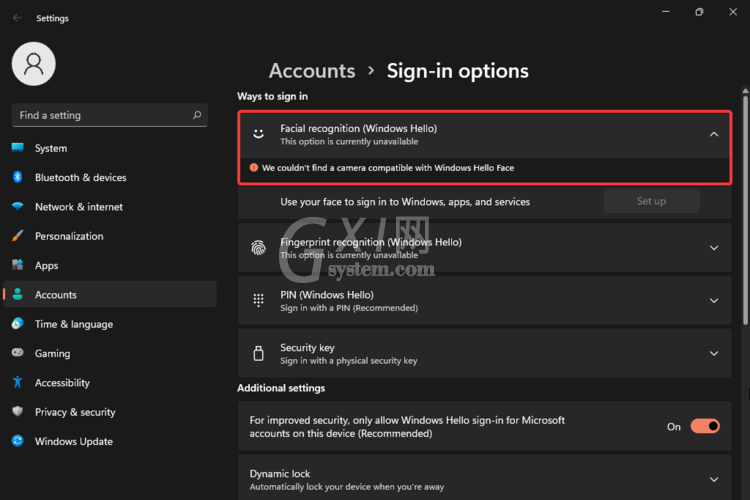Click 'Sign in with a PIN (Recommended)' text
Viewport: 750px width, 500px height.
click(x=349, y=308)
